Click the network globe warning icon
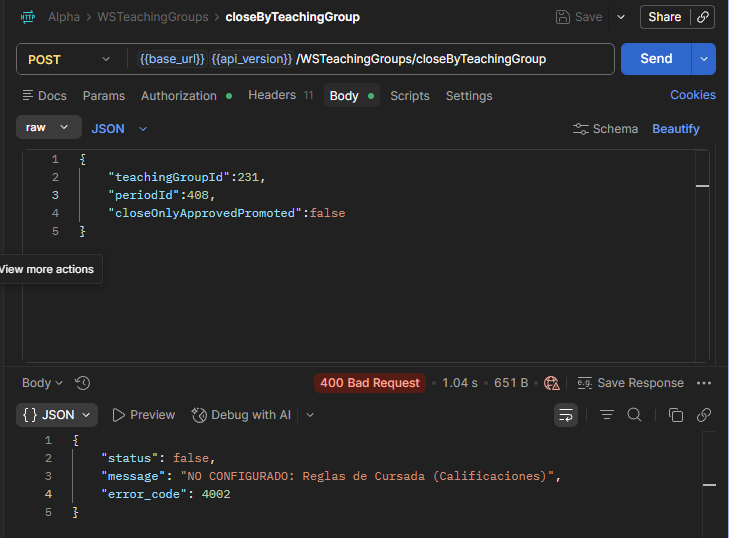The image size is (729, 538). pyautogui.click(x=551, y=383)
